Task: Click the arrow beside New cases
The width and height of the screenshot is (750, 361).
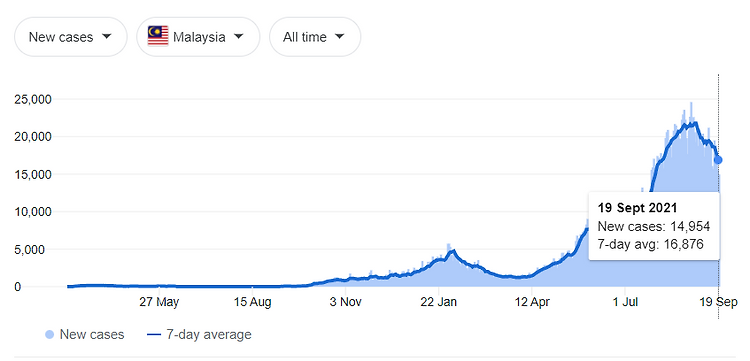Action: 107,36
